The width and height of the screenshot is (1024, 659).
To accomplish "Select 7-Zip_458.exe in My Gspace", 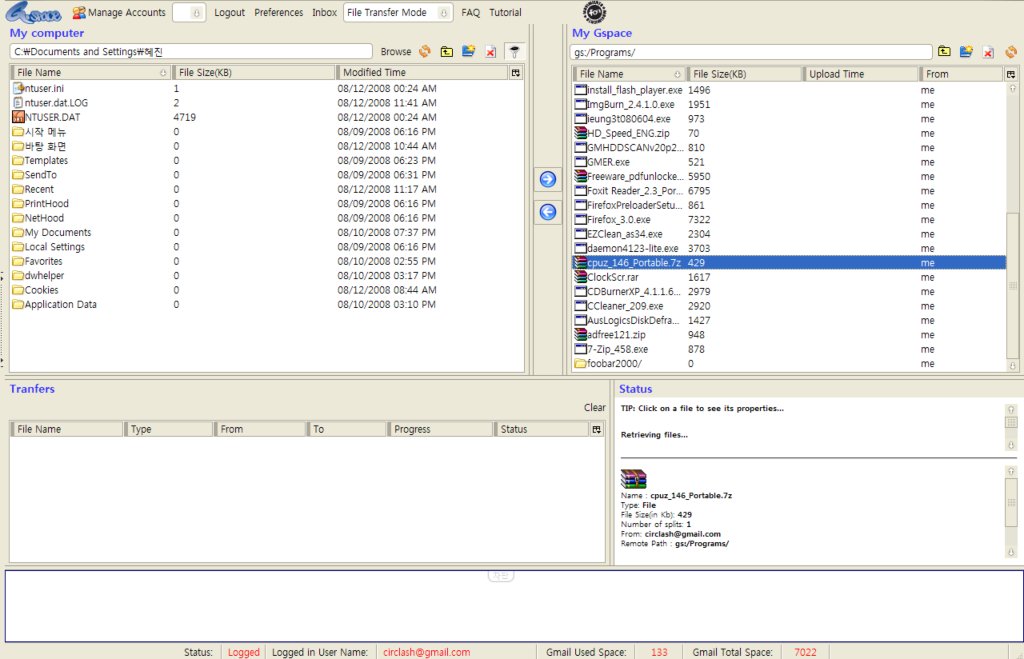I will coord(789,349).
